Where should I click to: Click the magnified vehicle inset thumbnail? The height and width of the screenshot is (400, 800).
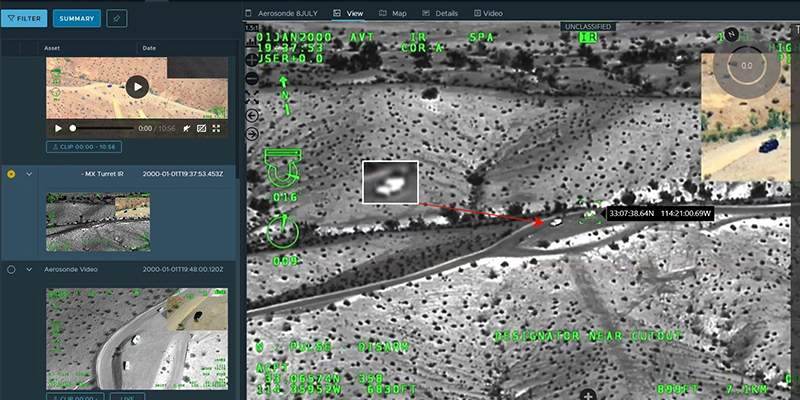(390, 182)
